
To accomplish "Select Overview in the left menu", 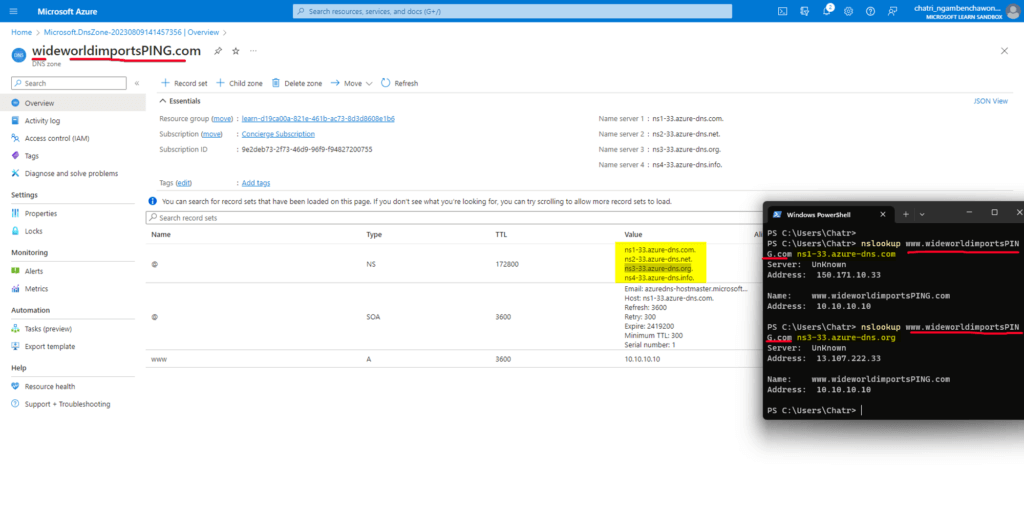I will point(72,103).
